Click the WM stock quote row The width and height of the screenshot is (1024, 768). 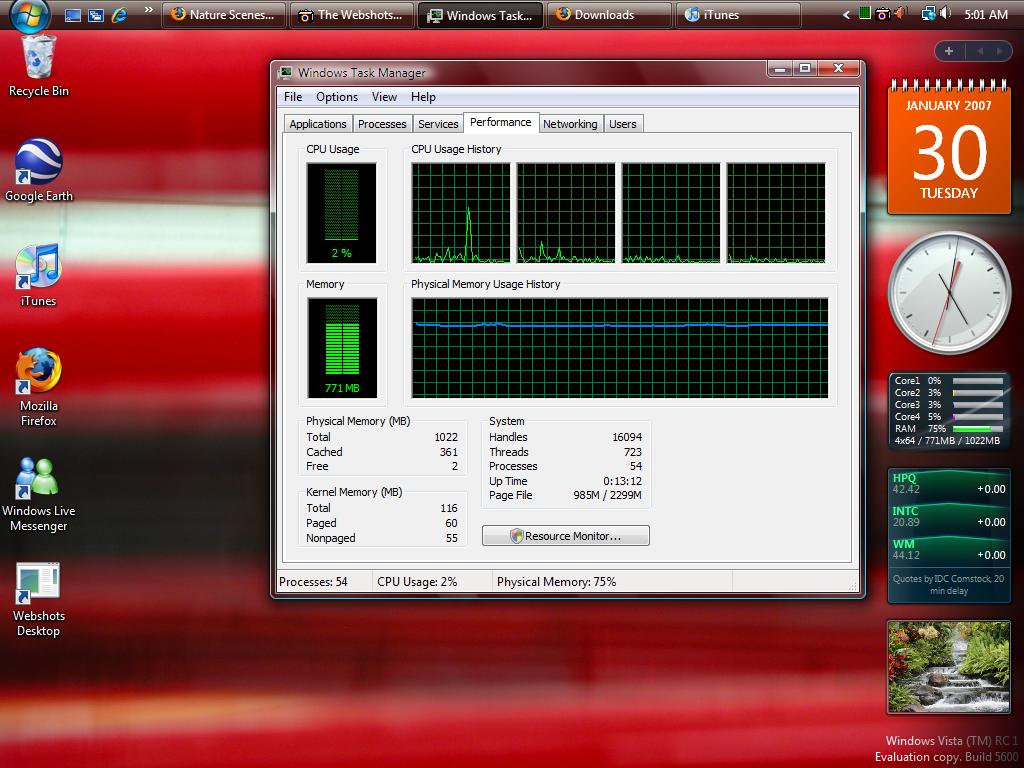pos(949,550)
